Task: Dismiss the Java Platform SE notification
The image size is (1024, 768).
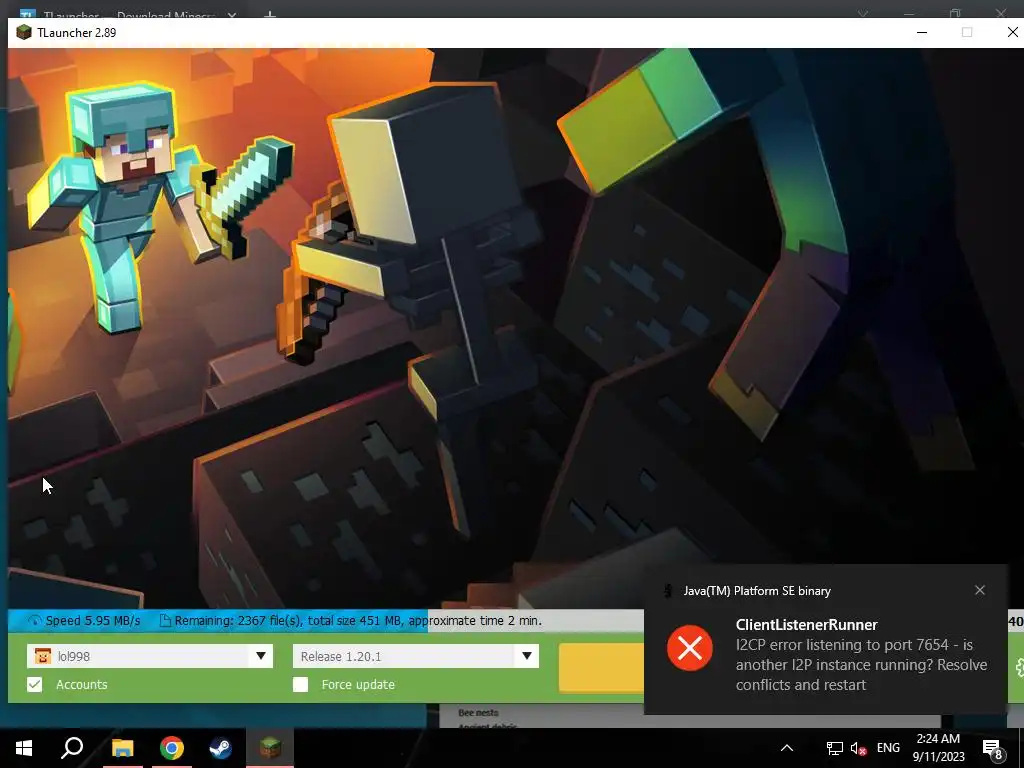Action: (980, 590)
